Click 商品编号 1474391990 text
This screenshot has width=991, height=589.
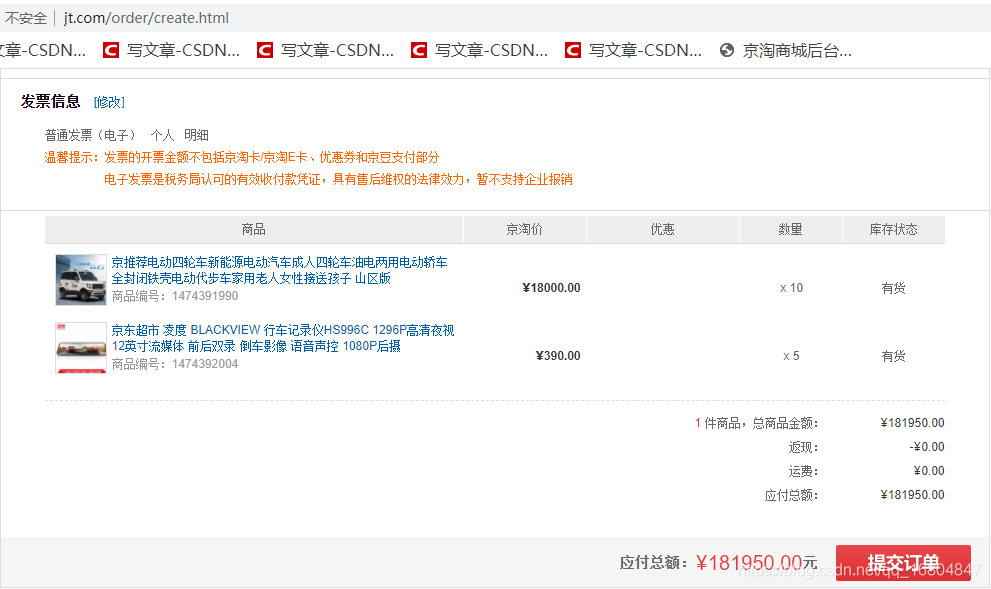175,296
